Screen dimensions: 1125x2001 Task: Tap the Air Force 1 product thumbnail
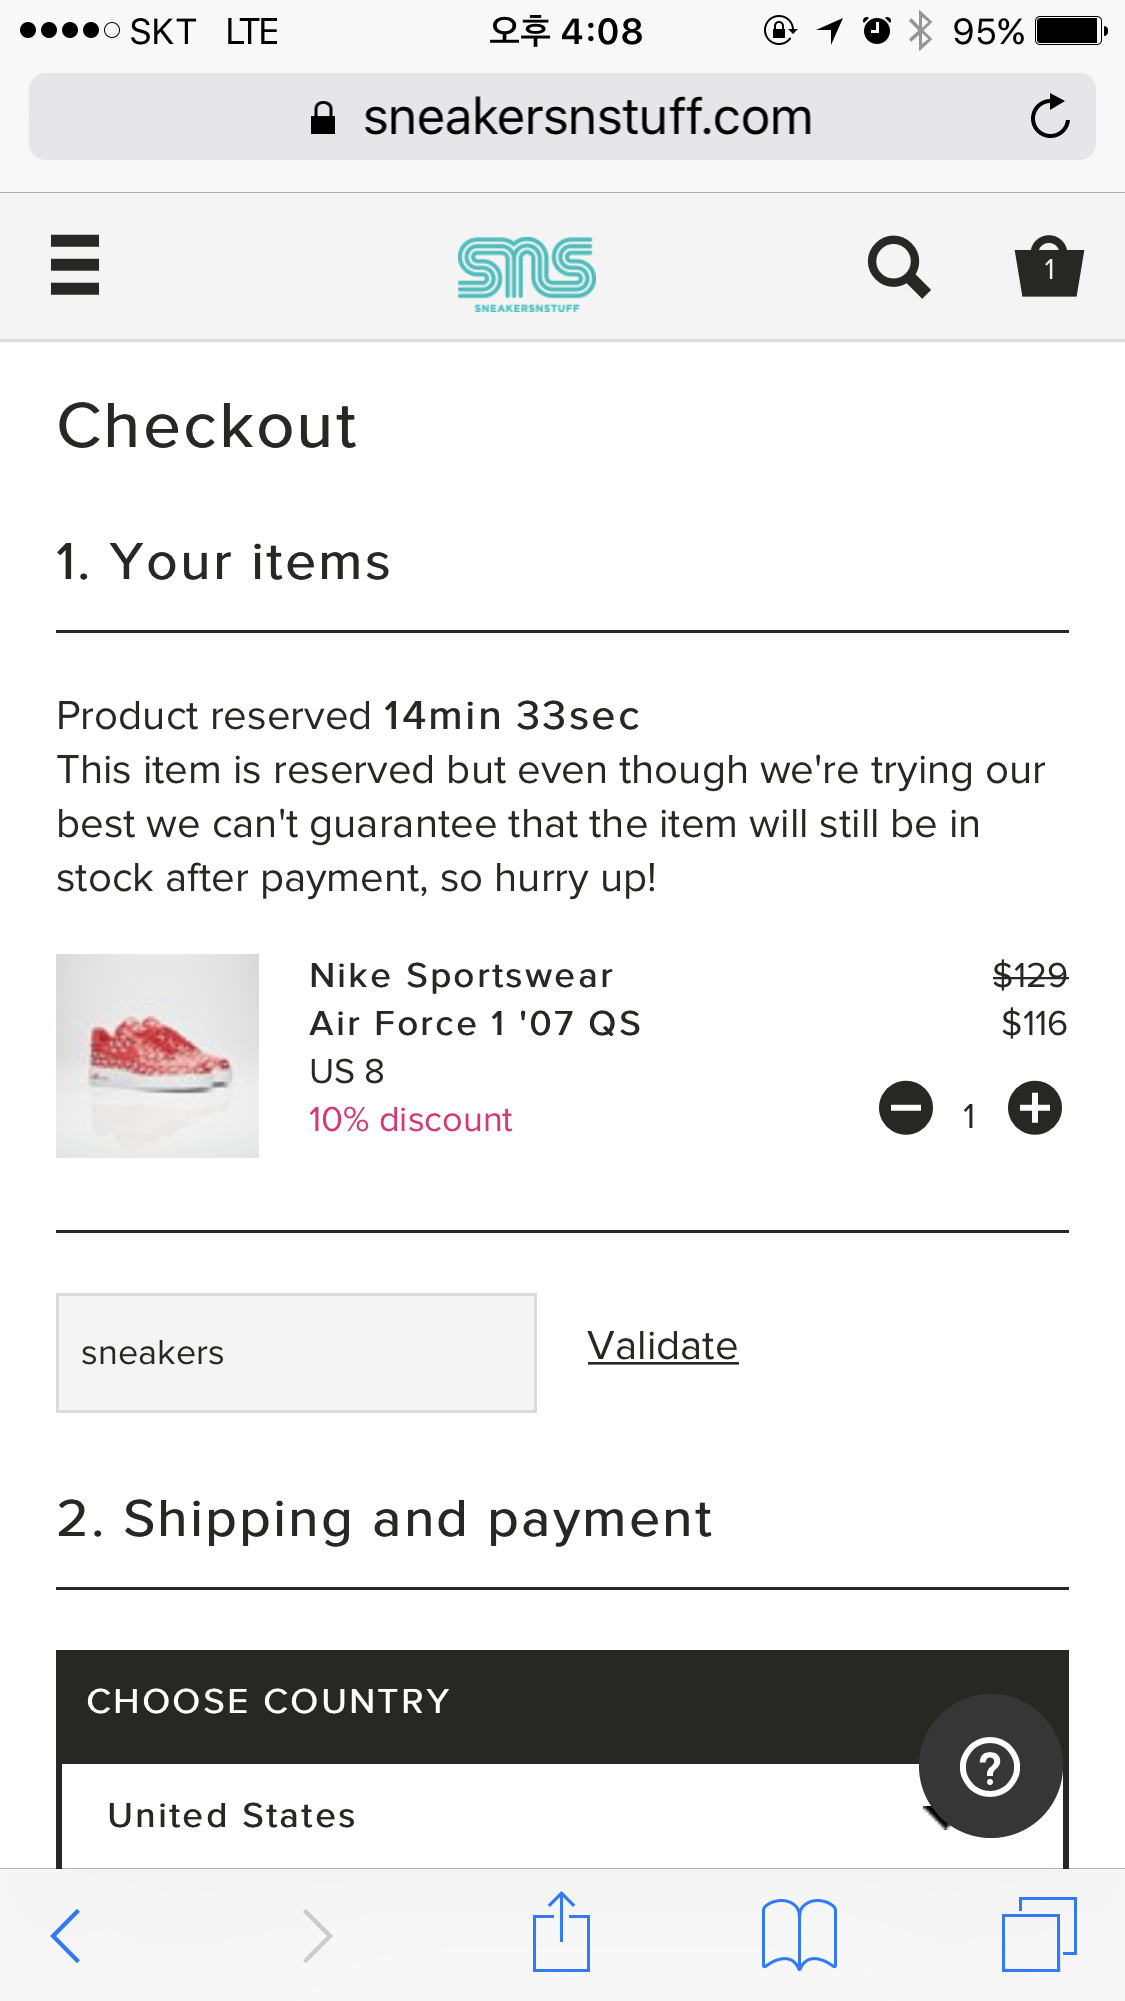pyautogui.click(x=158, y=1056)
